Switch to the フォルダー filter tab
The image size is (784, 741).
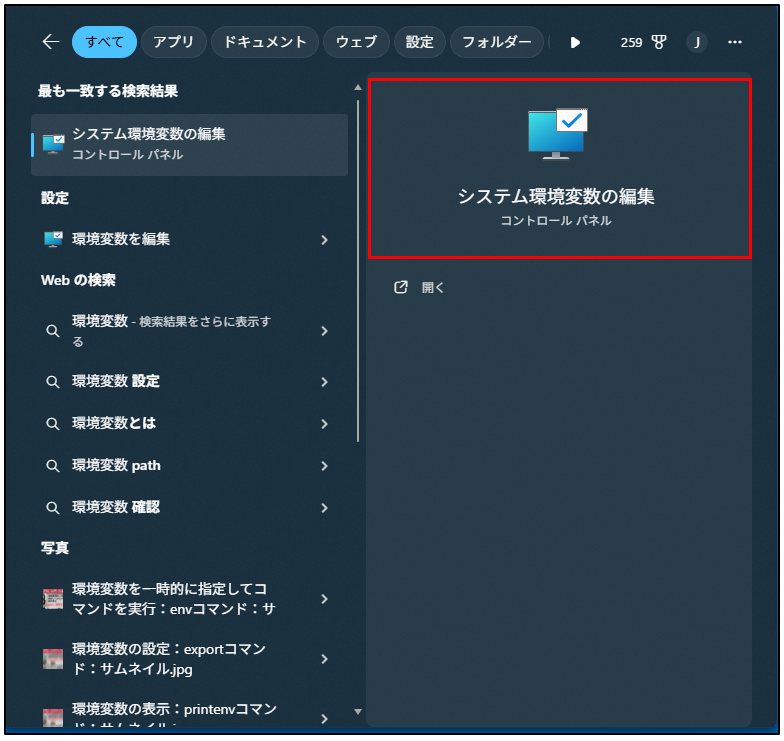click(x=497, y=42)
